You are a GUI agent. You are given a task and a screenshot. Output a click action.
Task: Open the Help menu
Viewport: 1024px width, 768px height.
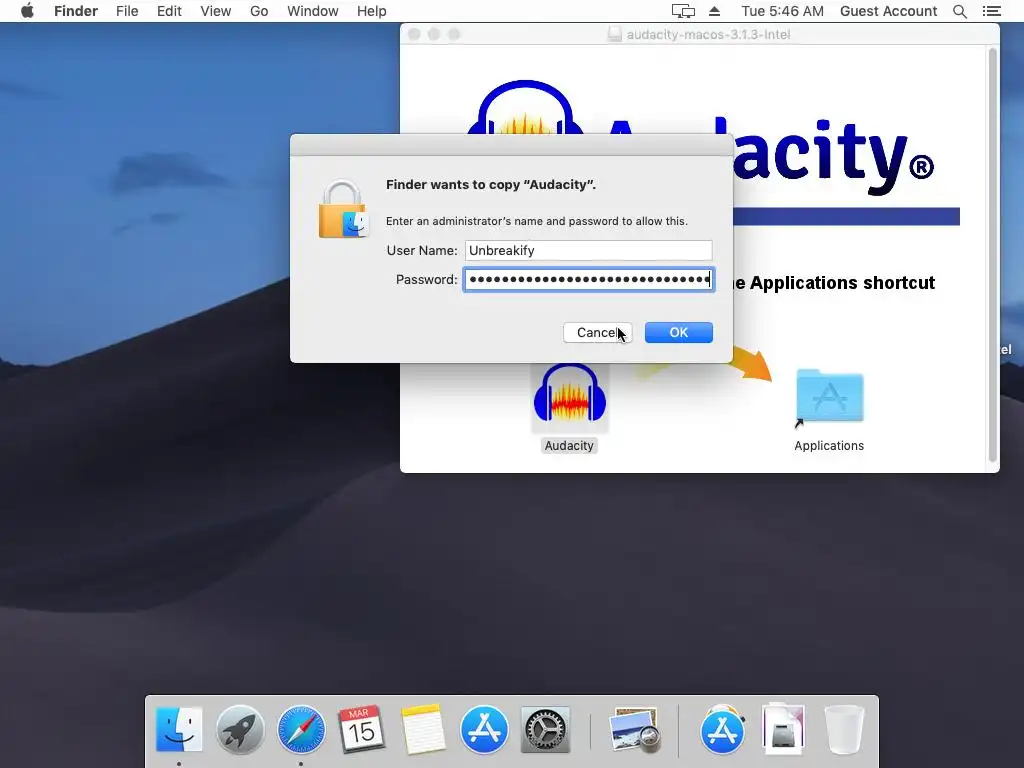click(x=372, y=11)
